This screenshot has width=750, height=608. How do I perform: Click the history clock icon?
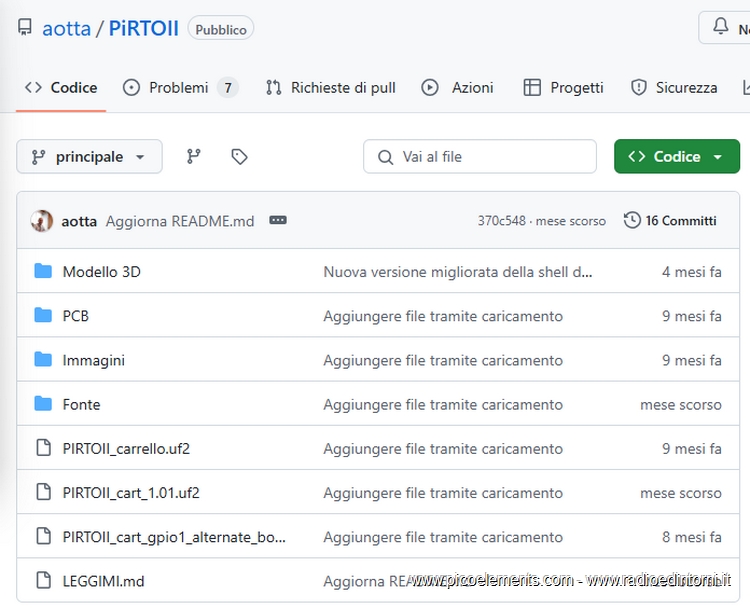(632, 220)
